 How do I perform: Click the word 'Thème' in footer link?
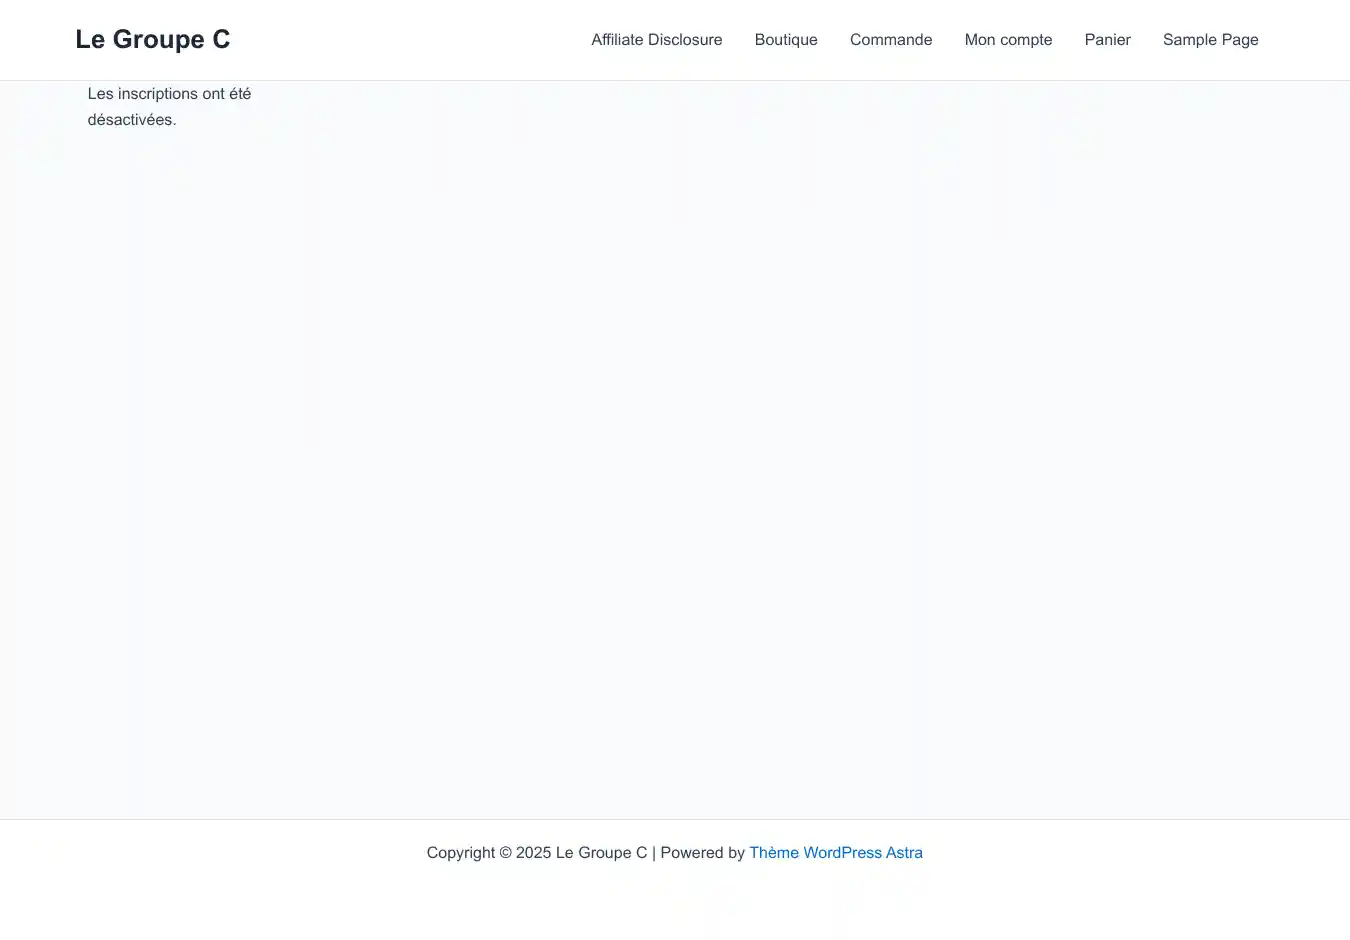click(x=773, y=853)
